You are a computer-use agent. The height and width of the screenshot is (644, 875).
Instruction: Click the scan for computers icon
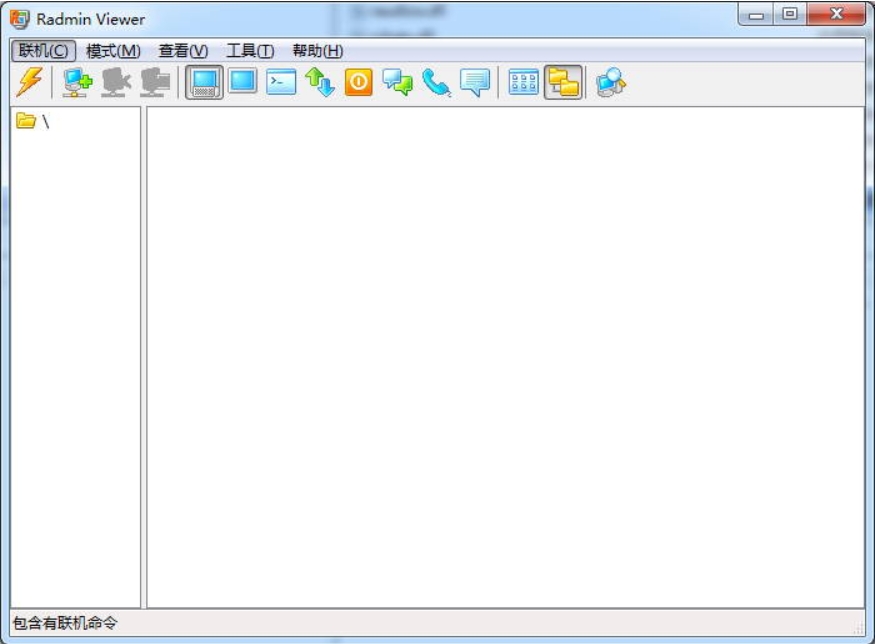[x=612, y=82]
